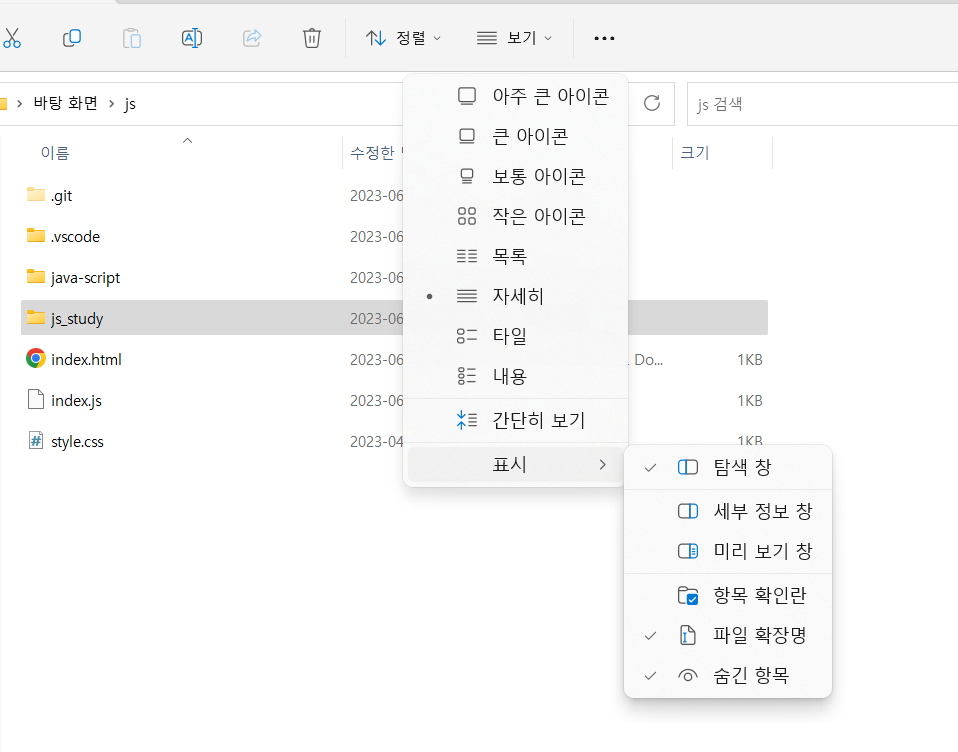Screen dimensions: 958x752
Task: Select the index.html file
Action: click(x=86, y=359)
